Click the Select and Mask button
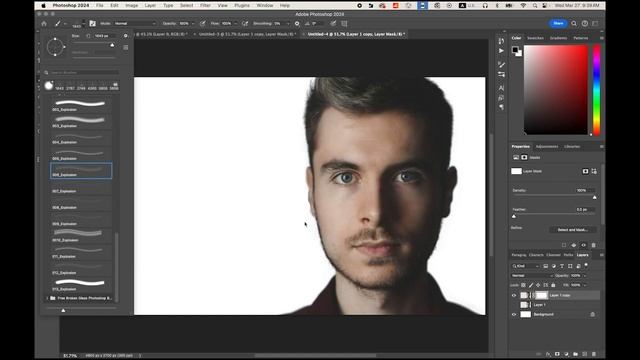Screen dimensions: 640x360 (x=573, y=230)
